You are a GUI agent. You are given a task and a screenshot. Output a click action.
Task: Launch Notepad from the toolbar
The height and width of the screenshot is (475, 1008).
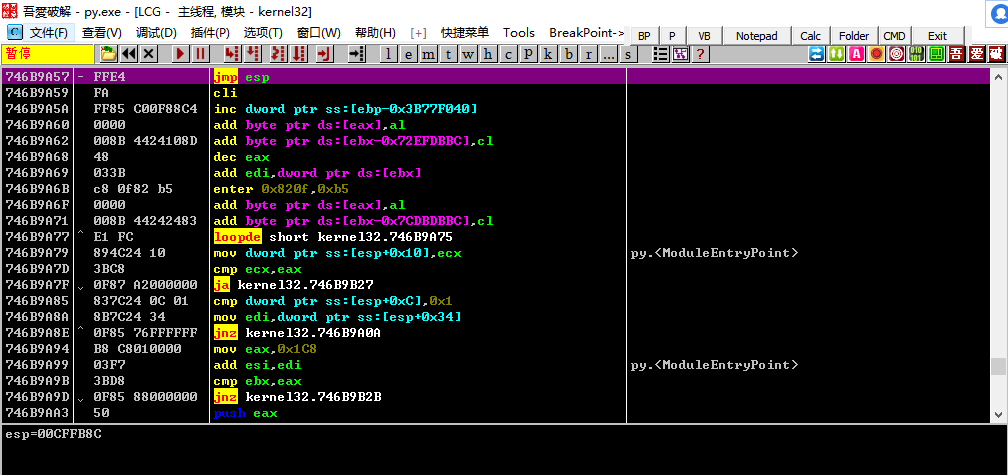pyautogui.click(x=757, y=36)
